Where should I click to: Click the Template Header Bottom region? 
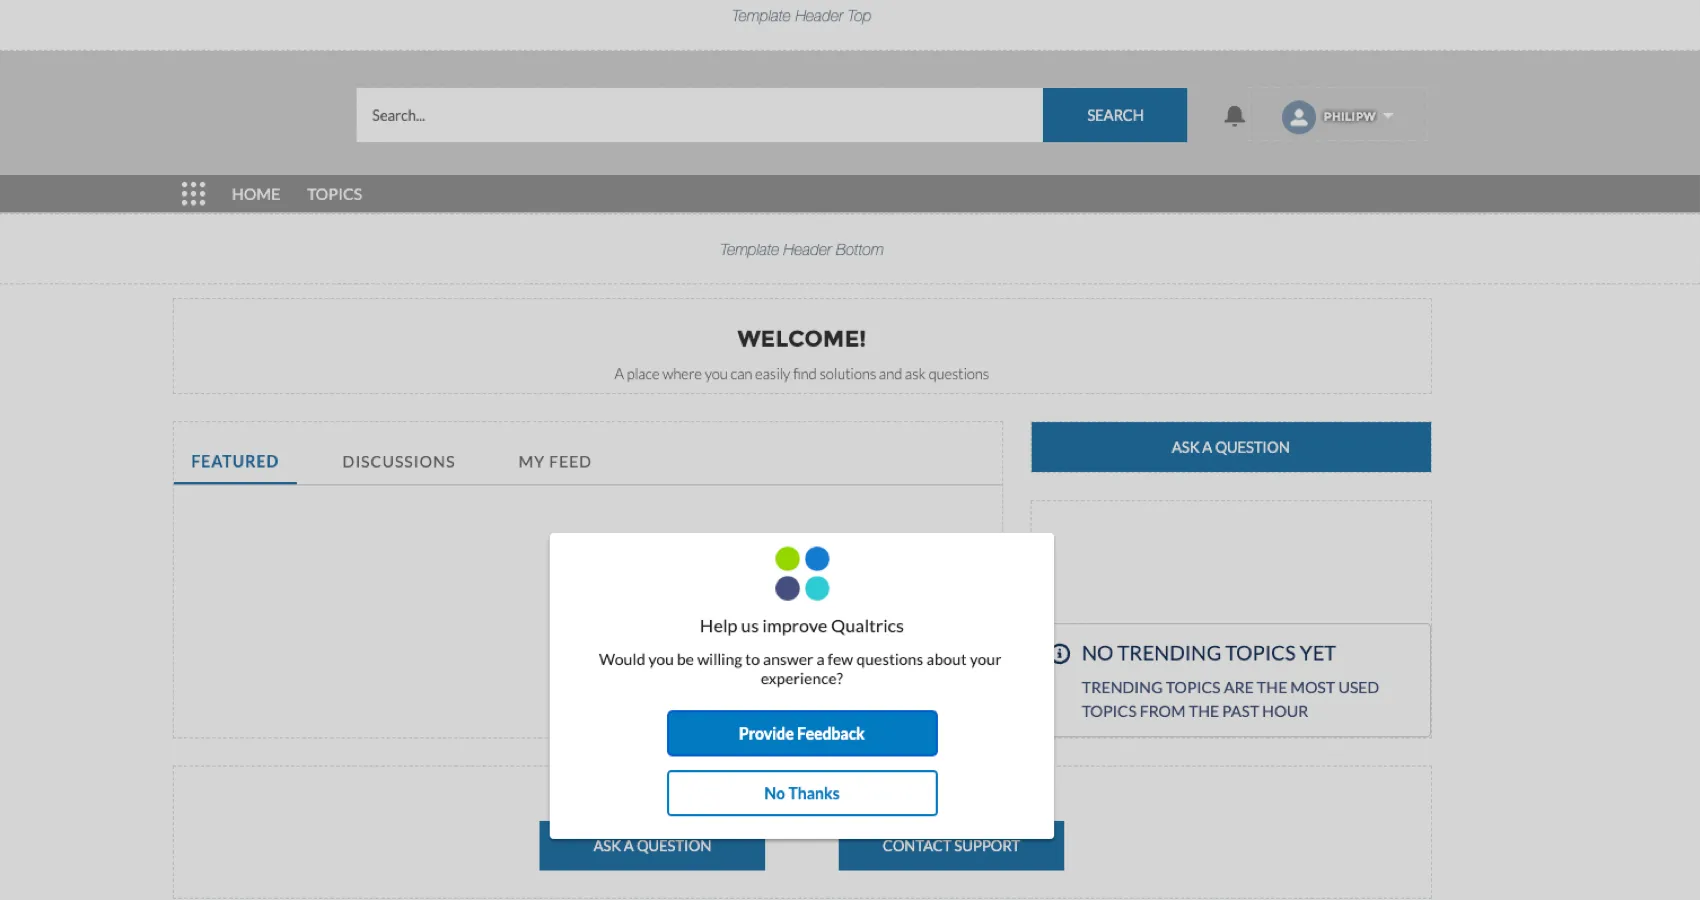coord(802,249)
